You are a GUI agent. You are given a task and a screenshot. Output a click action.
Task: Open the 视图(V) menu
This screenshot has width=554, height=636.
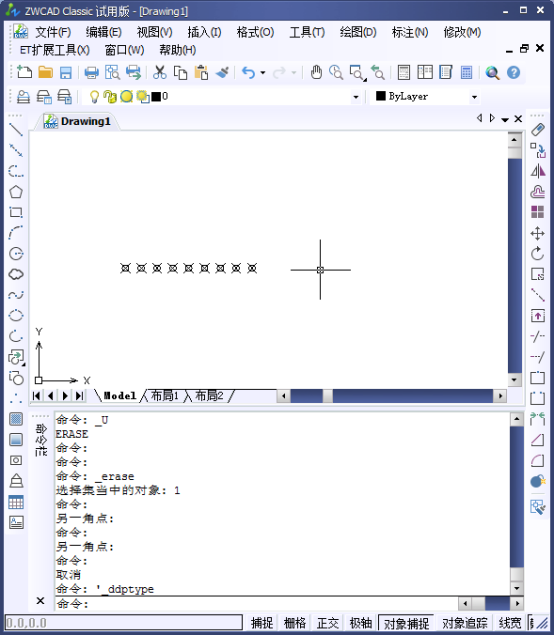pyautogui.click(x=155, y=32)
